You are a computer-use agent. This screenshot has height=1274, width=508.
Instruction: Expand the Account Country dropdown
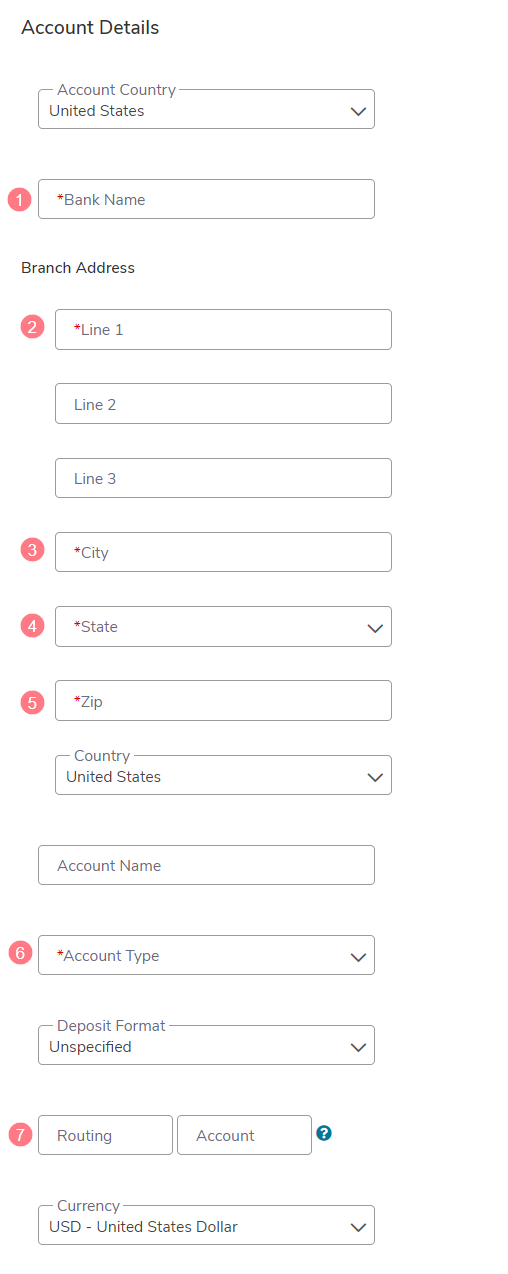206,109
